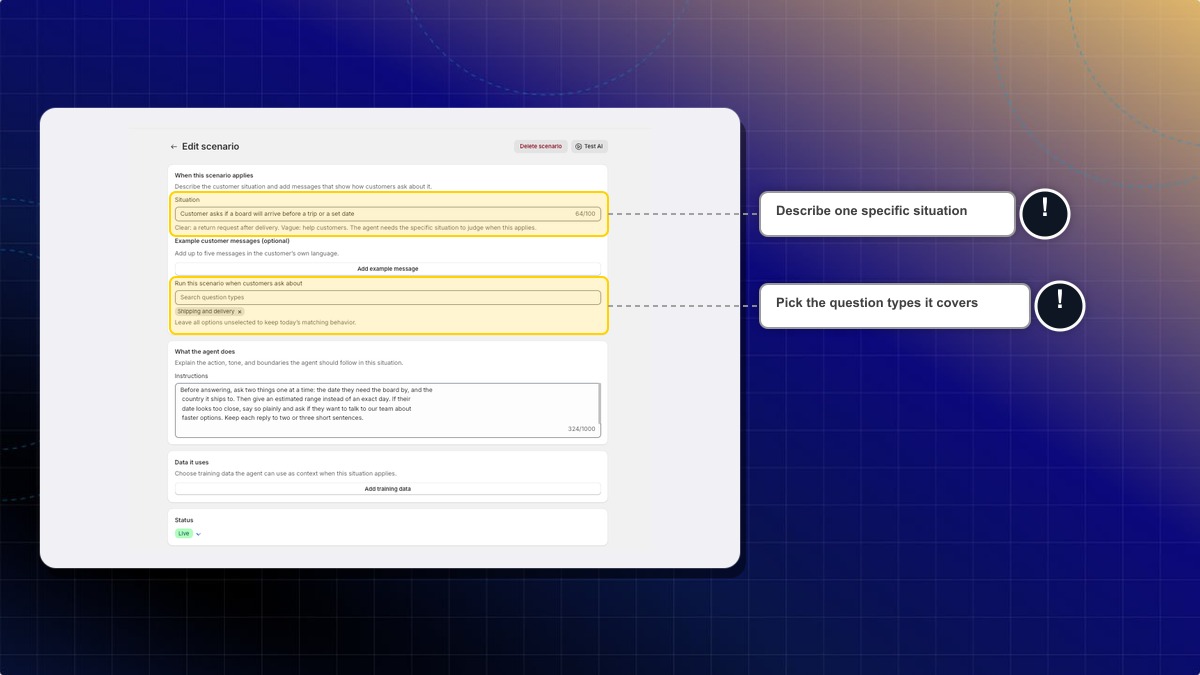This screenshot has height=675, width=1200.
Task: Click the Edit scenario heading
Action: pos(210,147)
